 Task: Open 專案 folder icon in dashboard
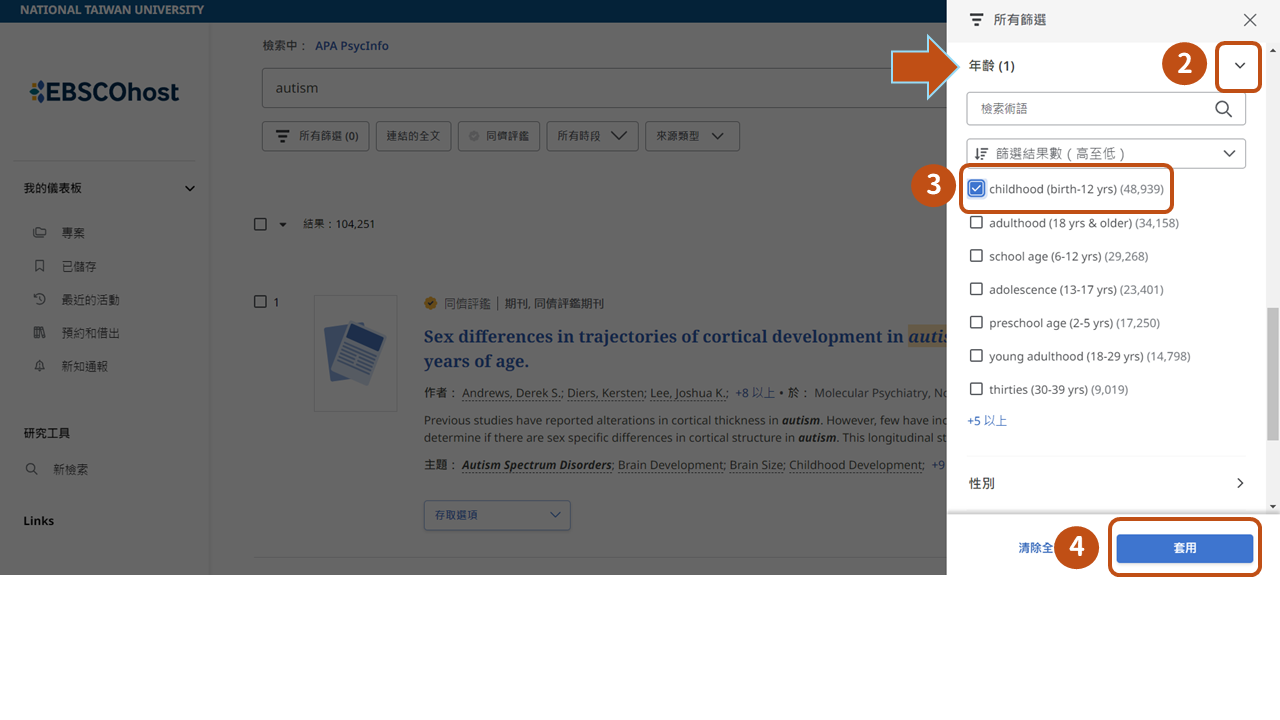click(40, 233)
